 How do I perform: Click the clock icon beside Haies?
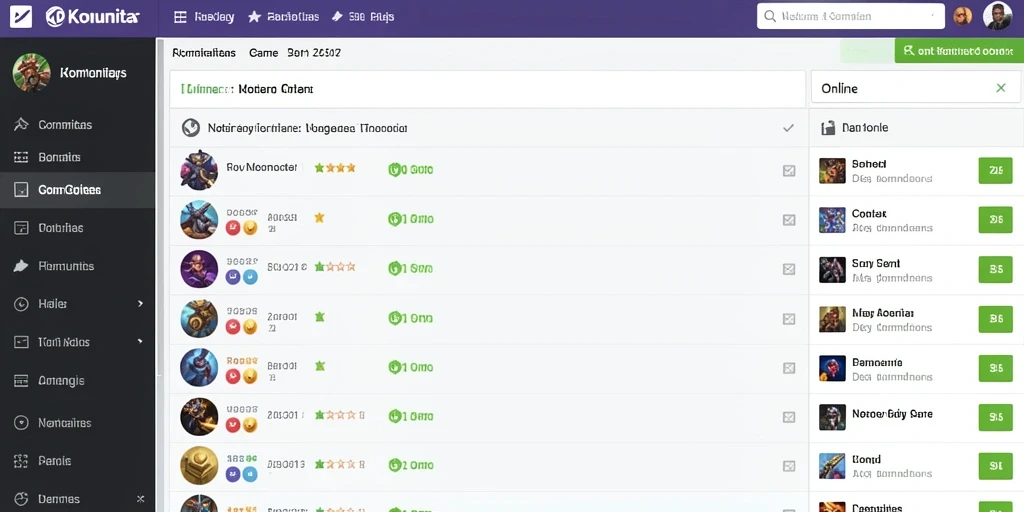pos(21,304)
